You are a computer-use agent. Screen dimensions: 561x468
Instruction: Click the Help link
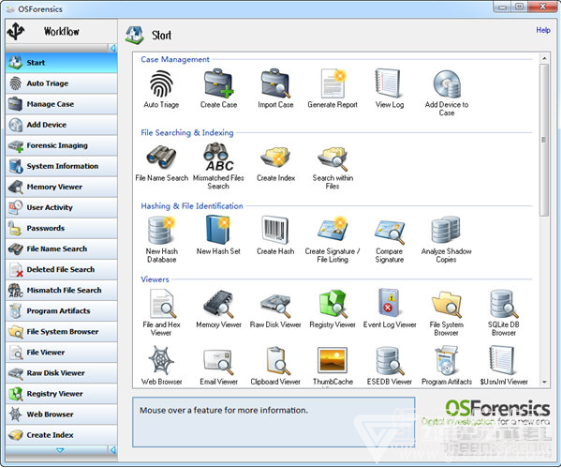click(x=543, y=30)
